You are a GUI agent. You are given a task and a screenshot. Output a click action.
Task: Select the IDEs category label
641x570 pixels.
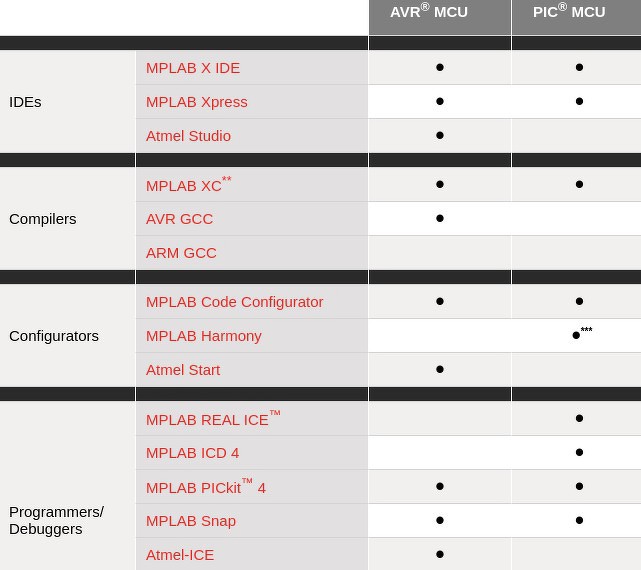click(x=25, y=102)
